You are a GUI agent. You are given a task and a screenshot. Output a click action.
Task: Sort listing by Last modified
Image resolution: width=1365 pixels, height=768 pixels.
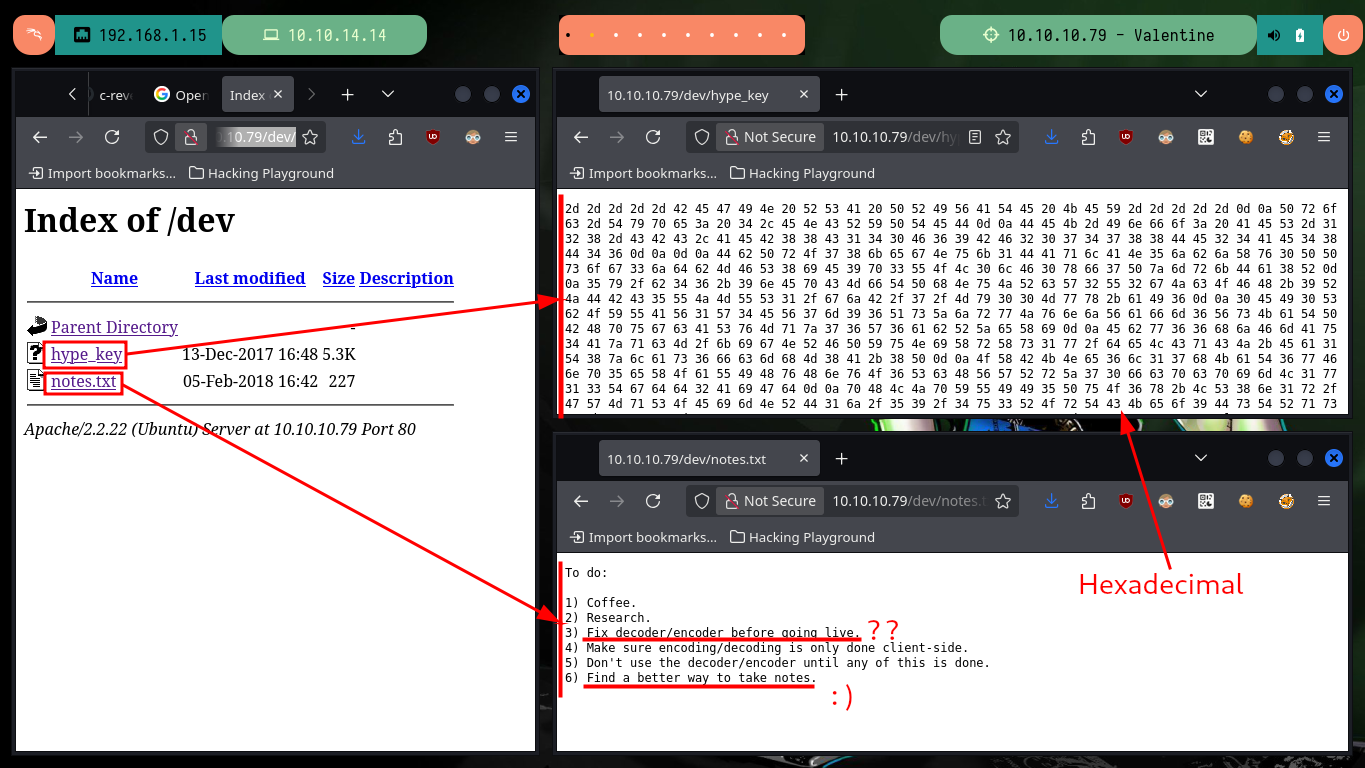(250, 278)
